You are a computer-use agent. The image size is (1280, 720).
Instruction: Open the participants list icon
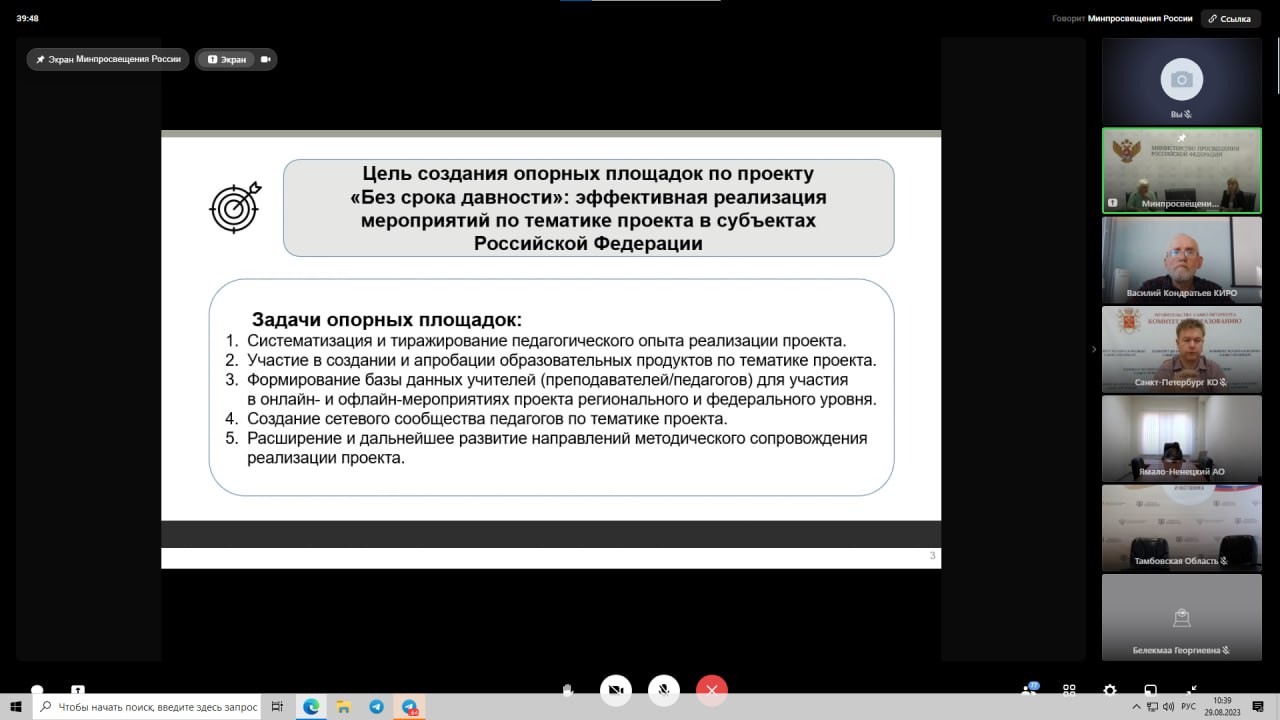[1029, 689]
